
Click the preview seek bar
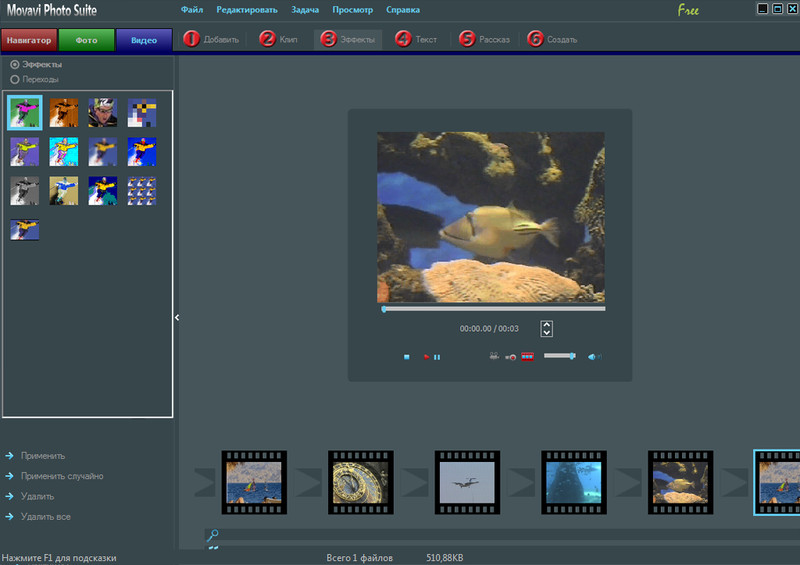(493, 309)
